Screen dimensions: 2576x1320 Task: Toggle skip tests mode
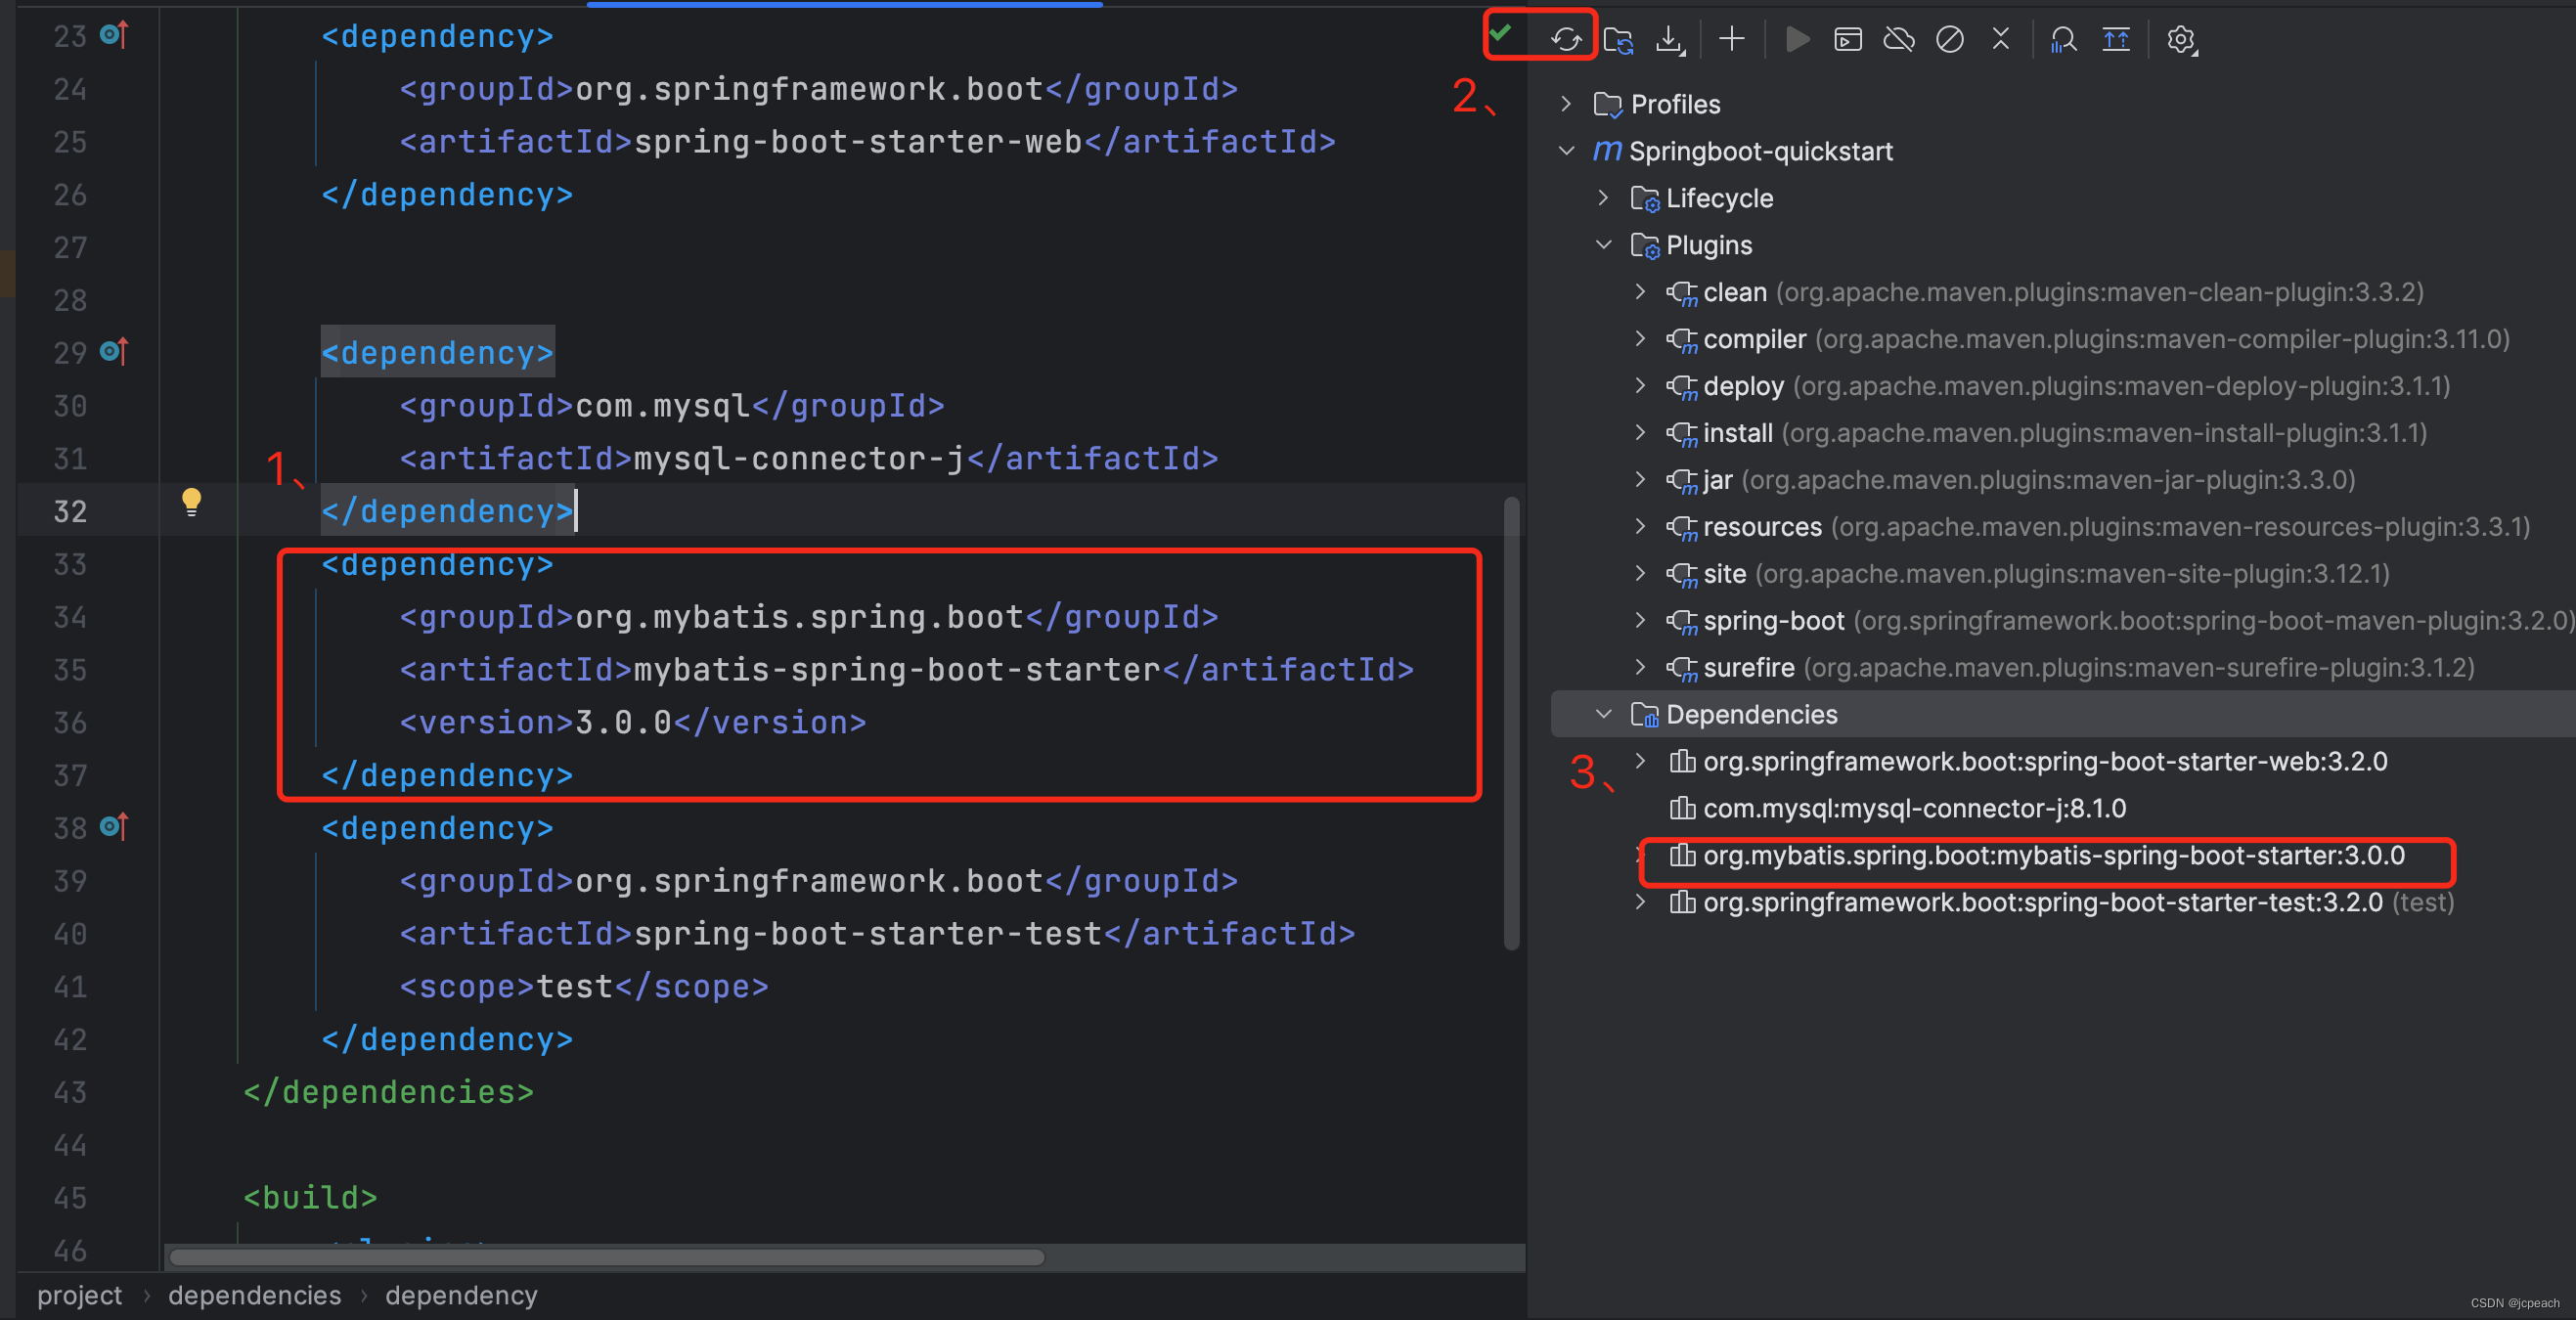coord(1950,39)
